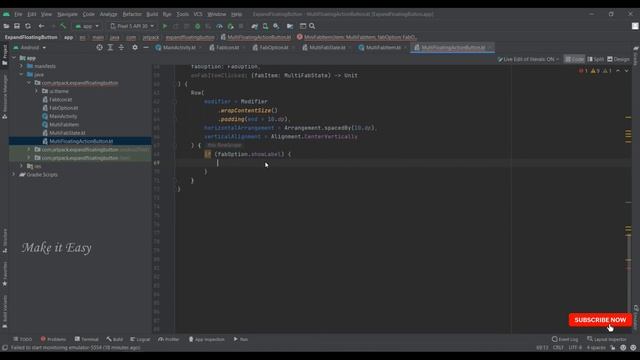
Task: Open the app run configuration dropdown
Action: [87, 26]
